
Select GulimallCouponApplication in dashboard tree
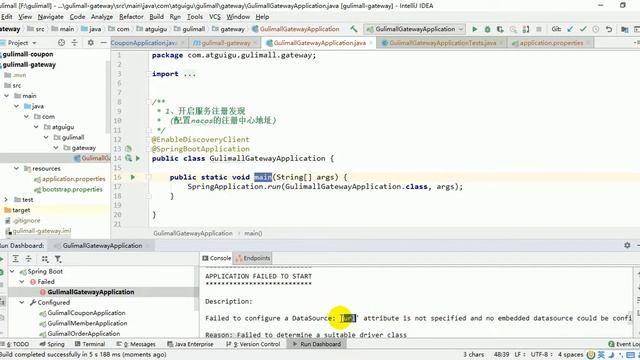86,313
